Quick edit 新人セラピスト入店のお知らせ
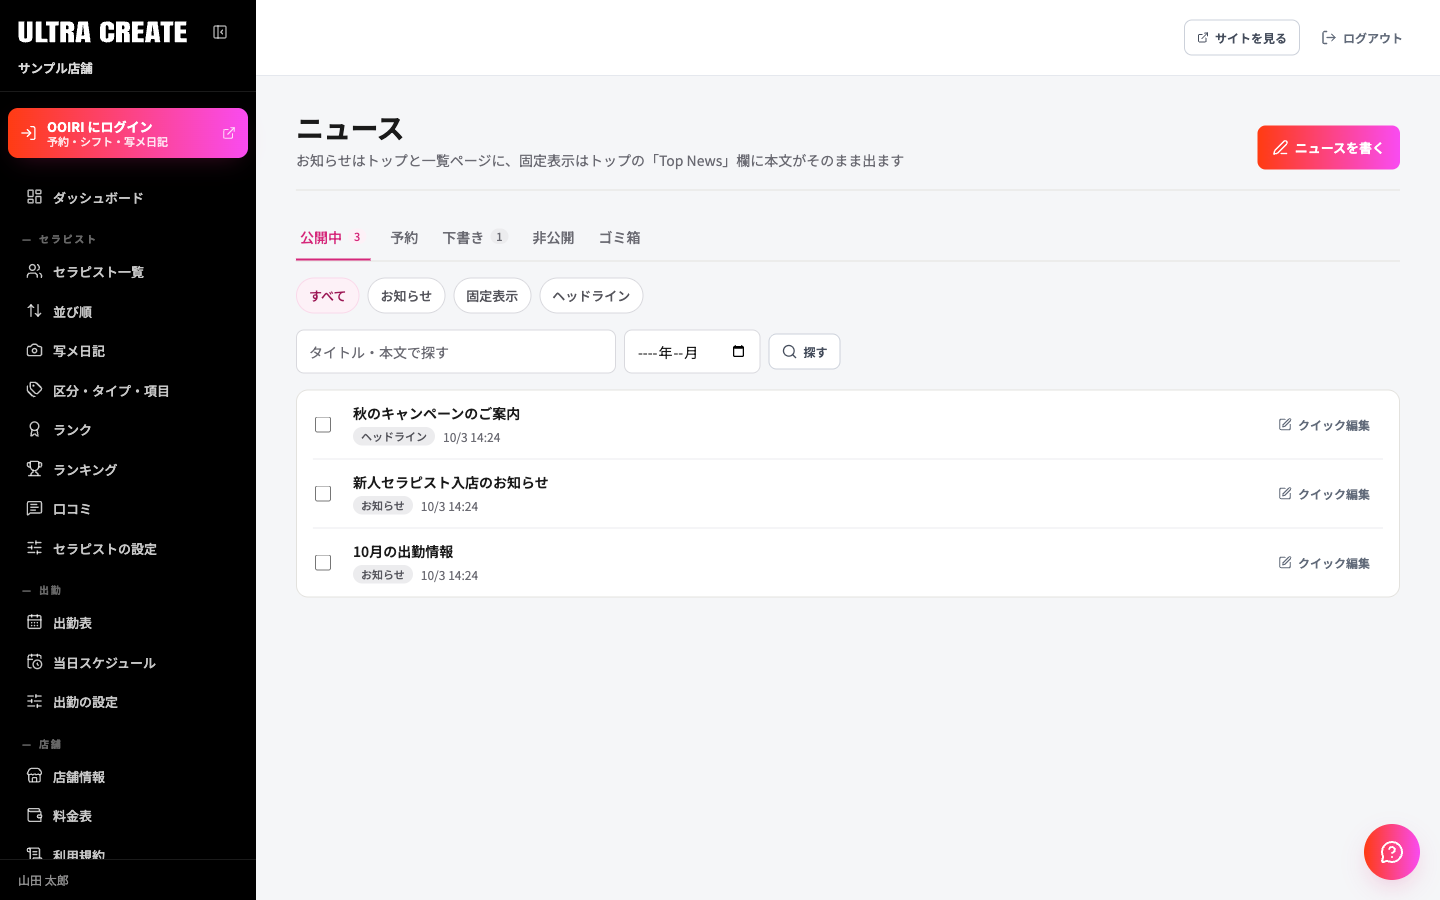This screenshot has height=900, width=1440. 1324,494
